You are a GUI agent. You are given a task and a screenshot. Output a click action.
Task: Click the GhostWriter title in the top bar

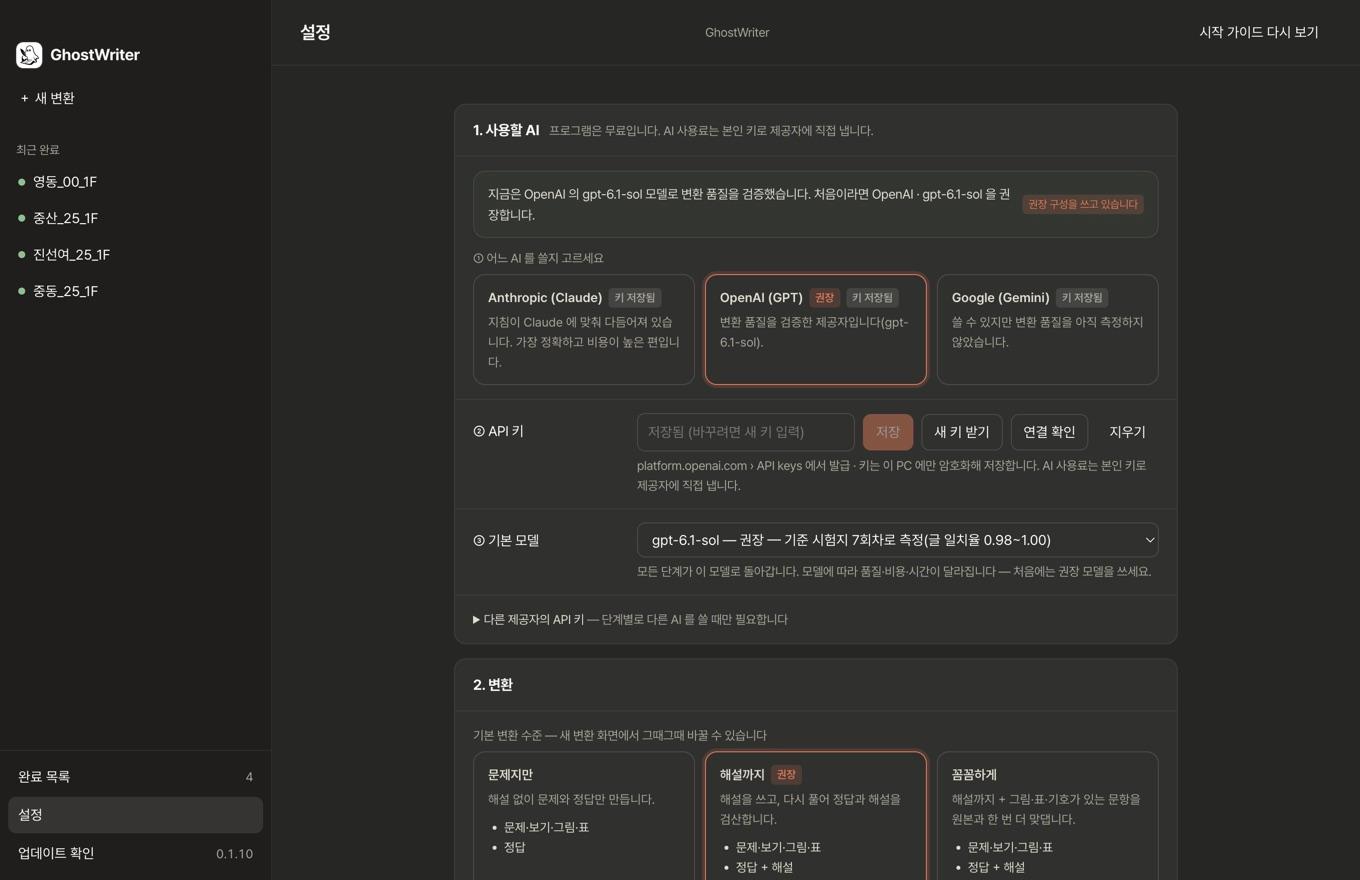click(737, 32)
